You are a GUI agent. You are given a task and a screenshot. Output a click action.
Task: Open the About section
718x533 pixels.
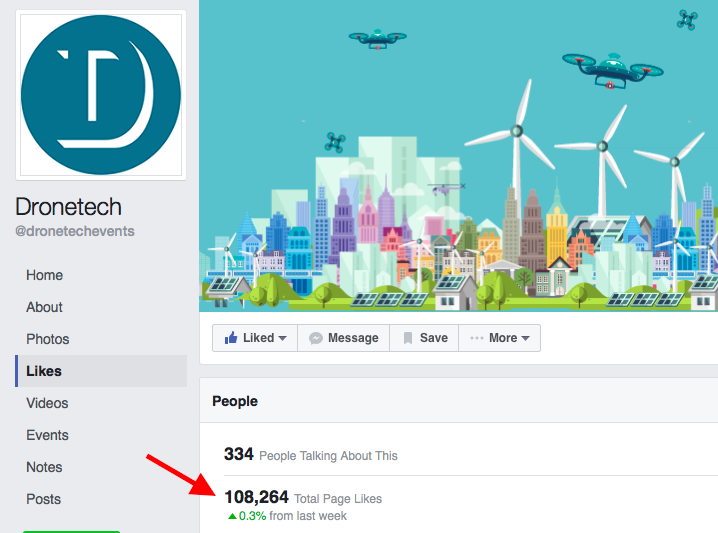(44, 307)
